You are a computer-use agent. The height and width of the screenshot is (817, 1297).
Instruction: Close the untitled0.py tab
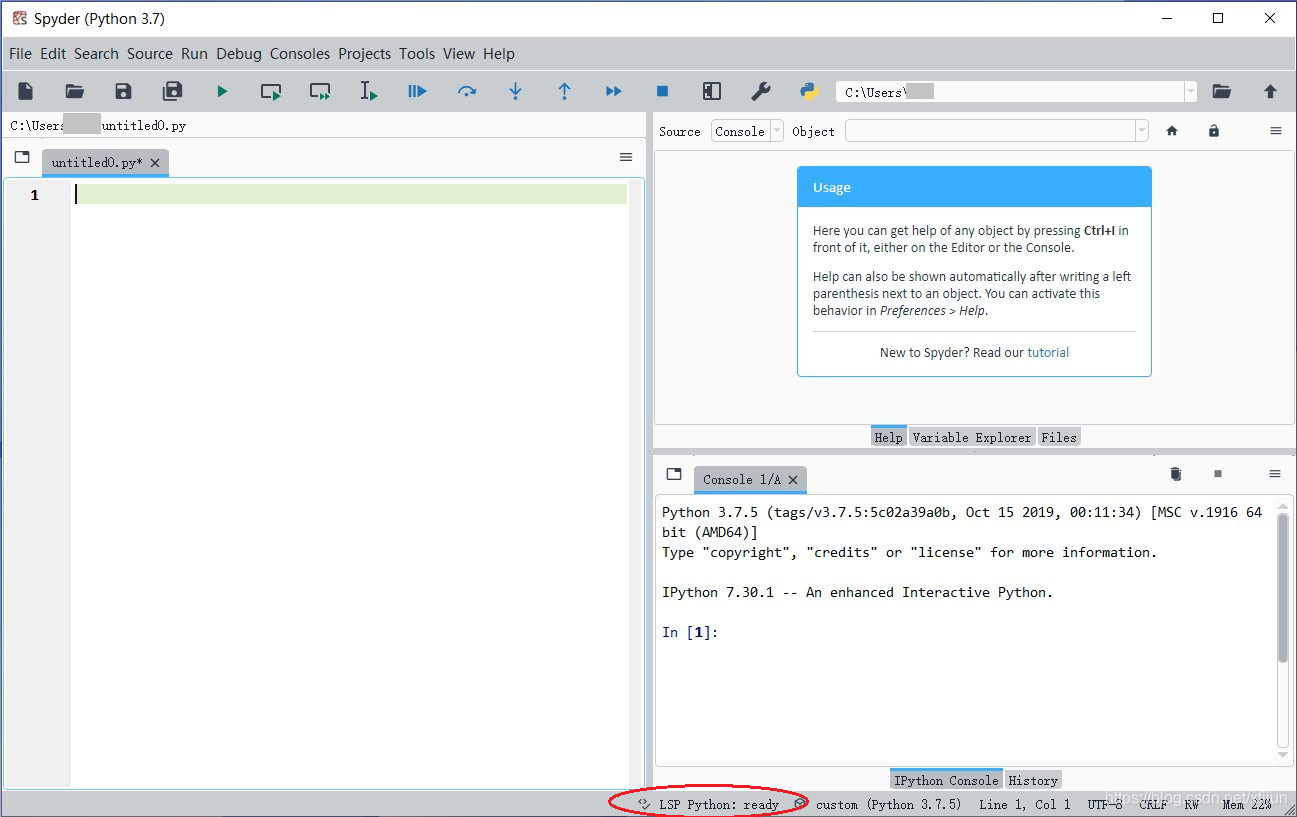pos(155,163)
